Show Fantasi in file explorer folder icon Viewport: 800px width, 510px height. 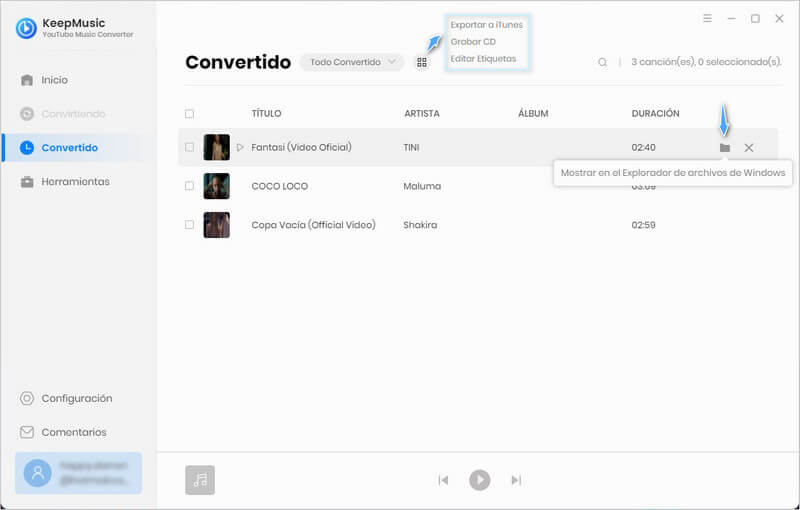point(725,148)
